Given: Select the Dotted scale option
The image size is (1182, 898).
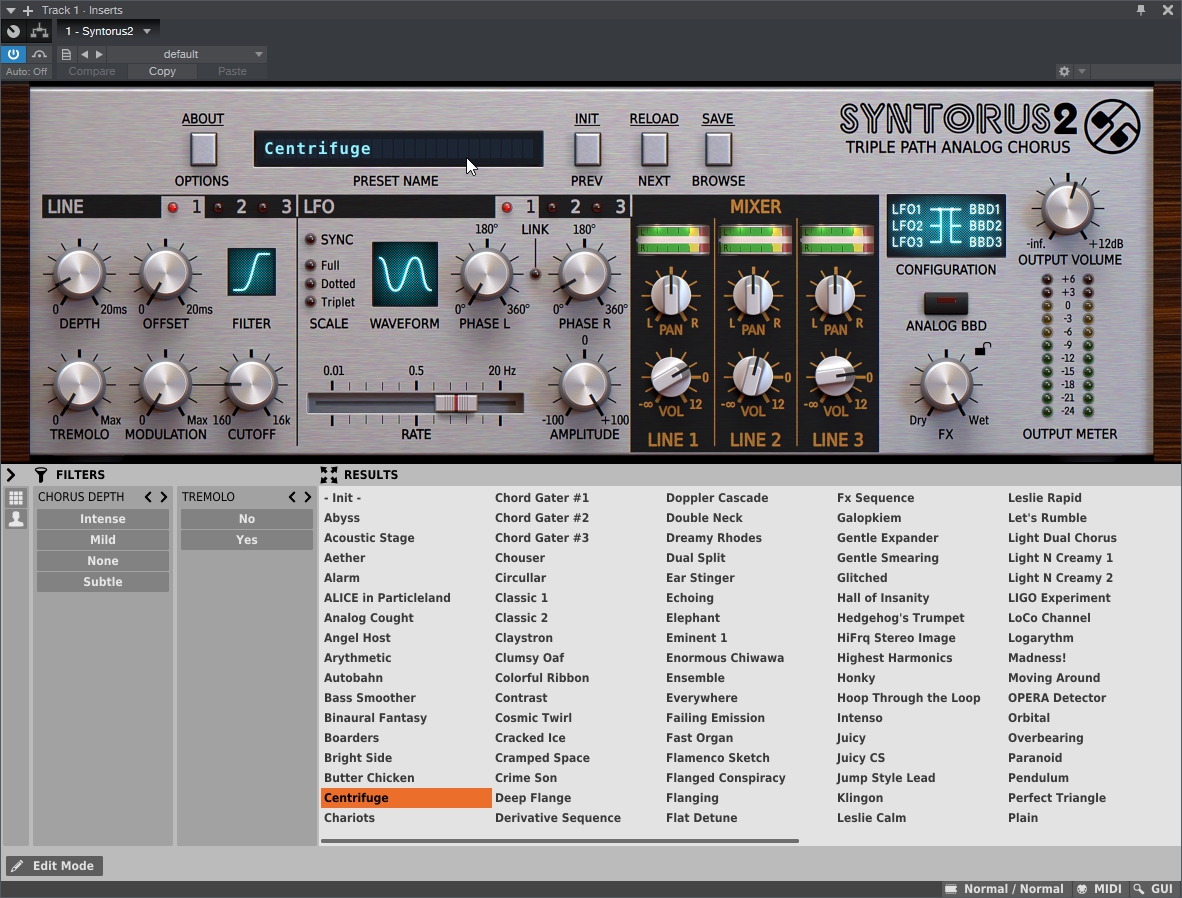Looking at the screenshot, I should (x=311, y=283).
